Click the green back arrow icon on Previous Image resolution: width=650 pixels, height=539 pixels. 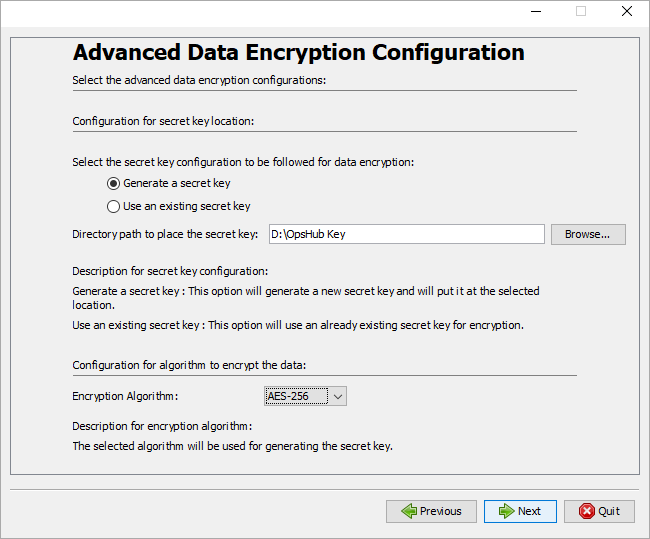click(x=409, y=511)
